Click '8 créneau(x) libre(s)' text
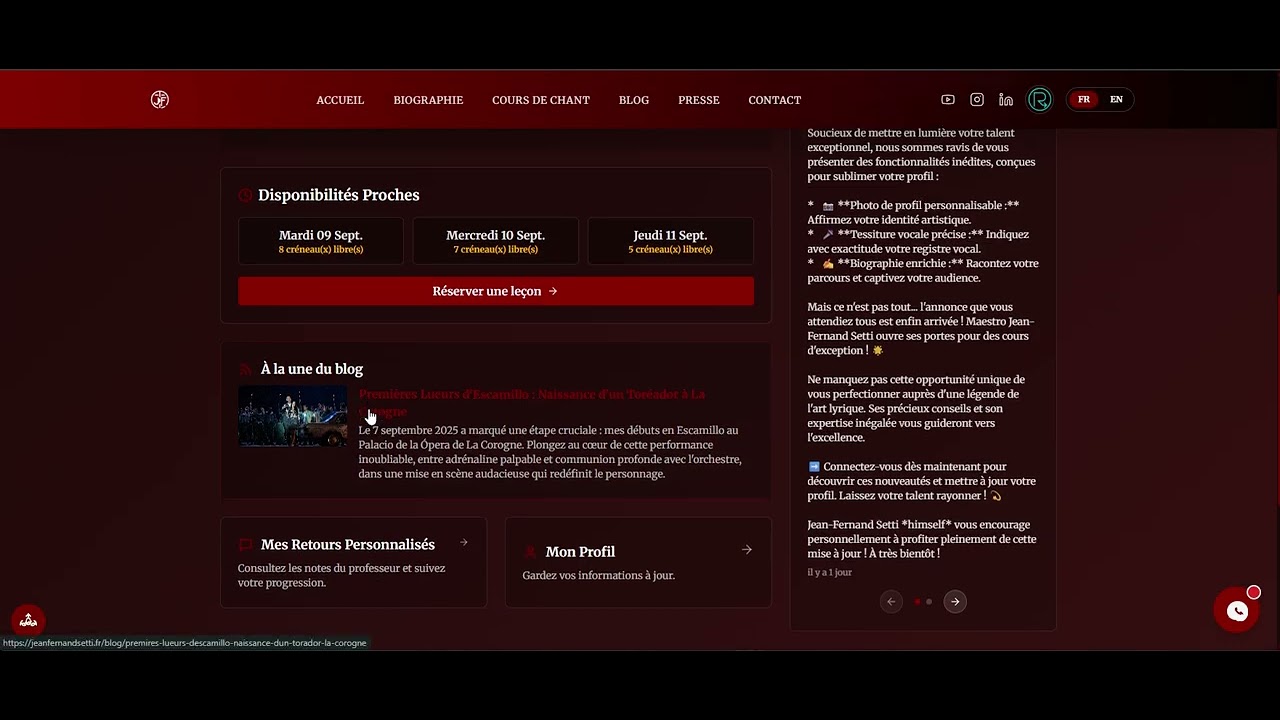 pos(321,249)
